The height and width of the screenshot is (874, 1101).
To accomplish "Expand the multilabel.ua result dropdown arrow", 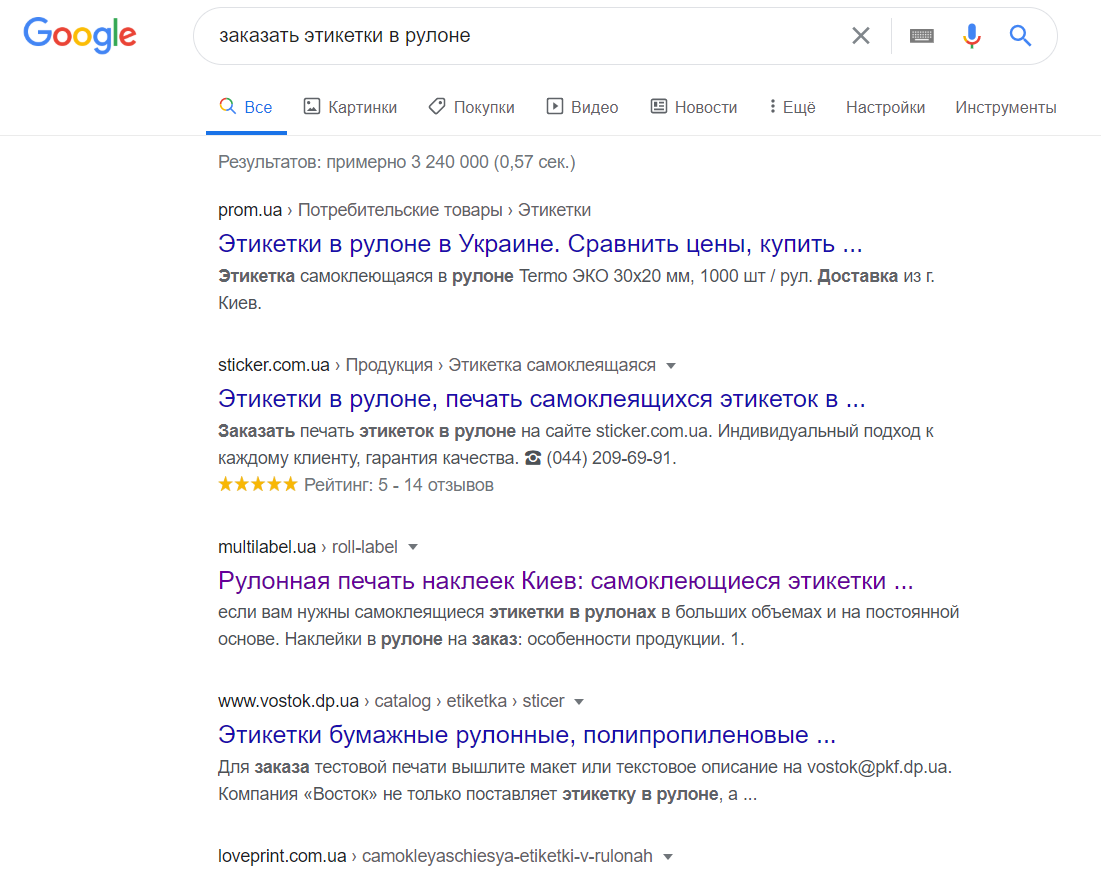I will [x=413, y=547].
